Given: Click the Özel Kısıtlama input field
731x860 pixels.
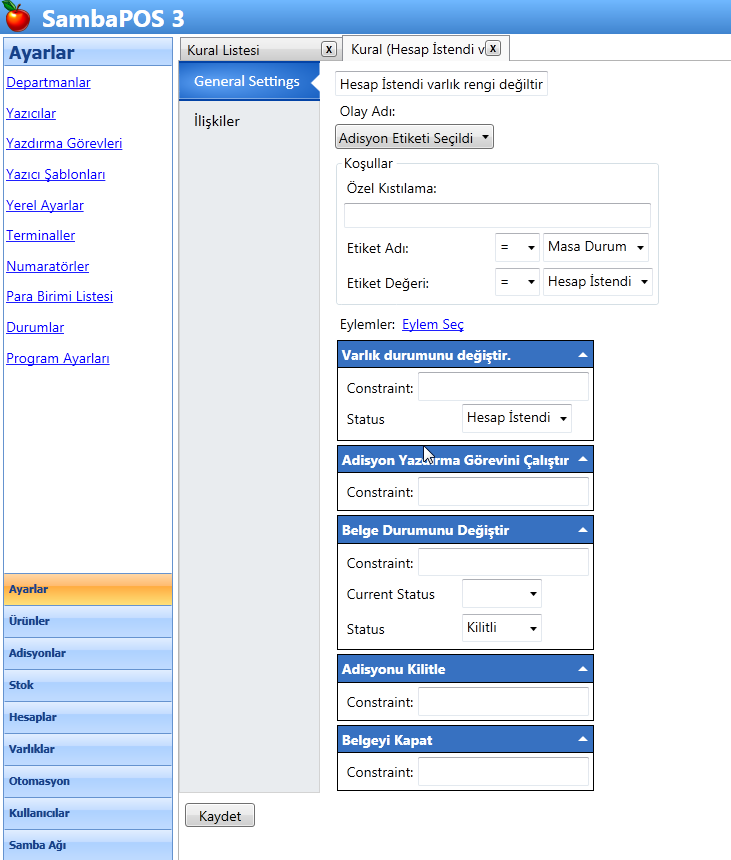Looking at the screenshot, I should click(x=497, y=215).
